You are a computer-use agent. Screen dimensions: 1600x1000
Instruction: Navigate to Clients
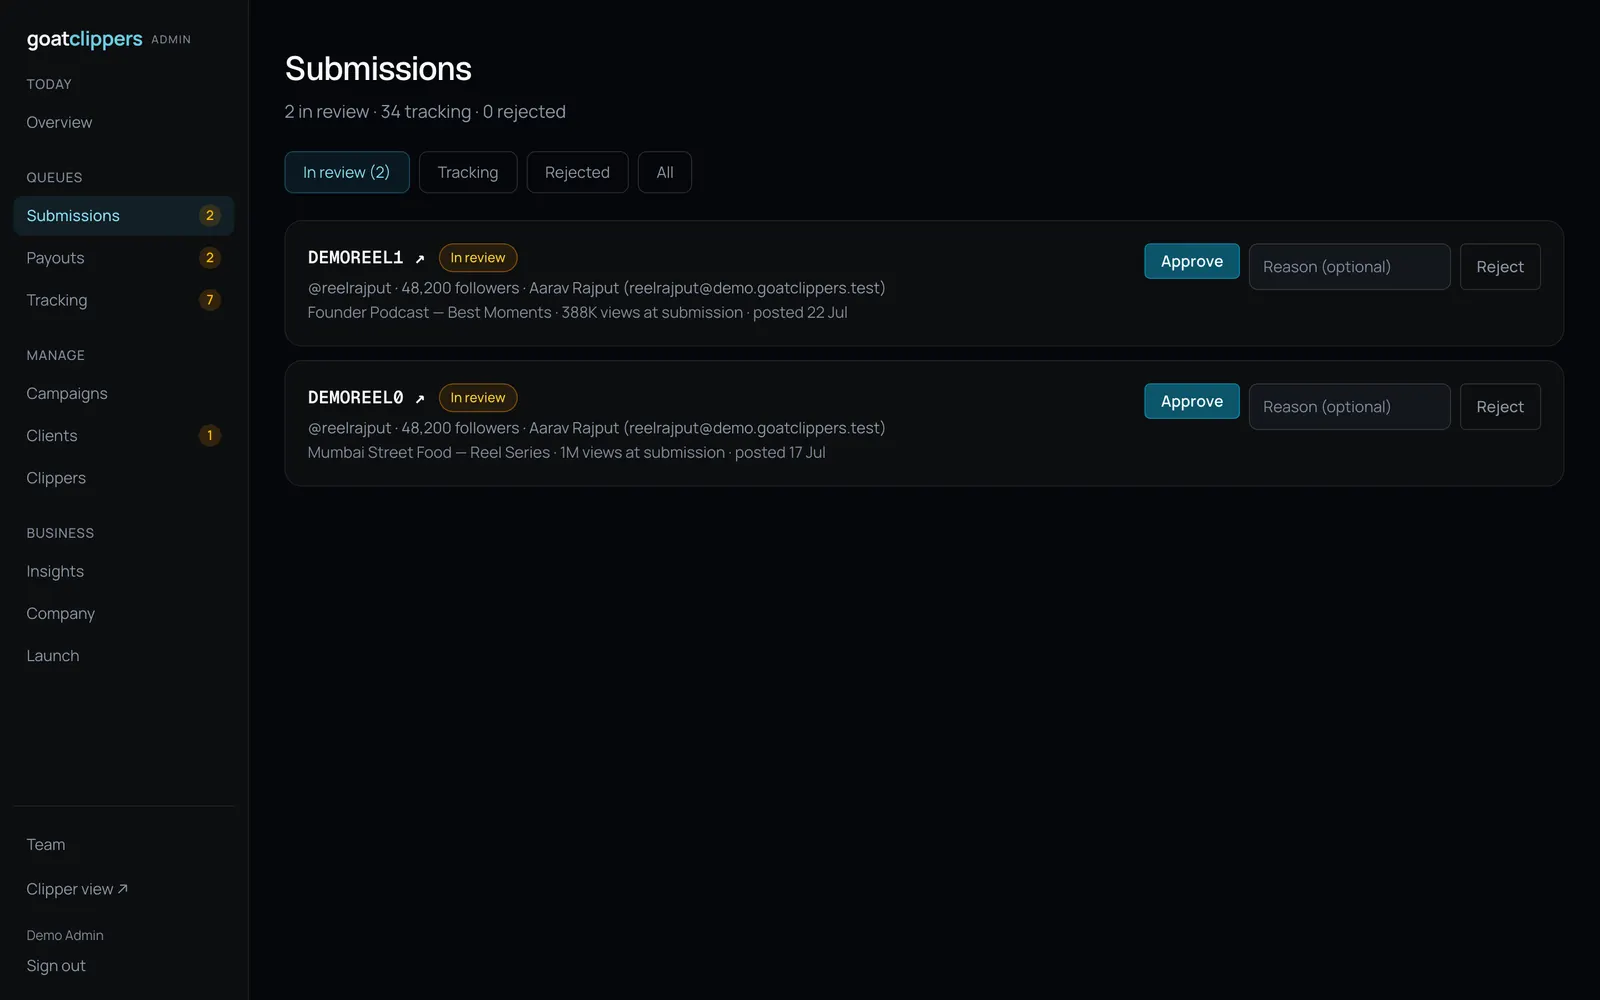pos(124,436)
